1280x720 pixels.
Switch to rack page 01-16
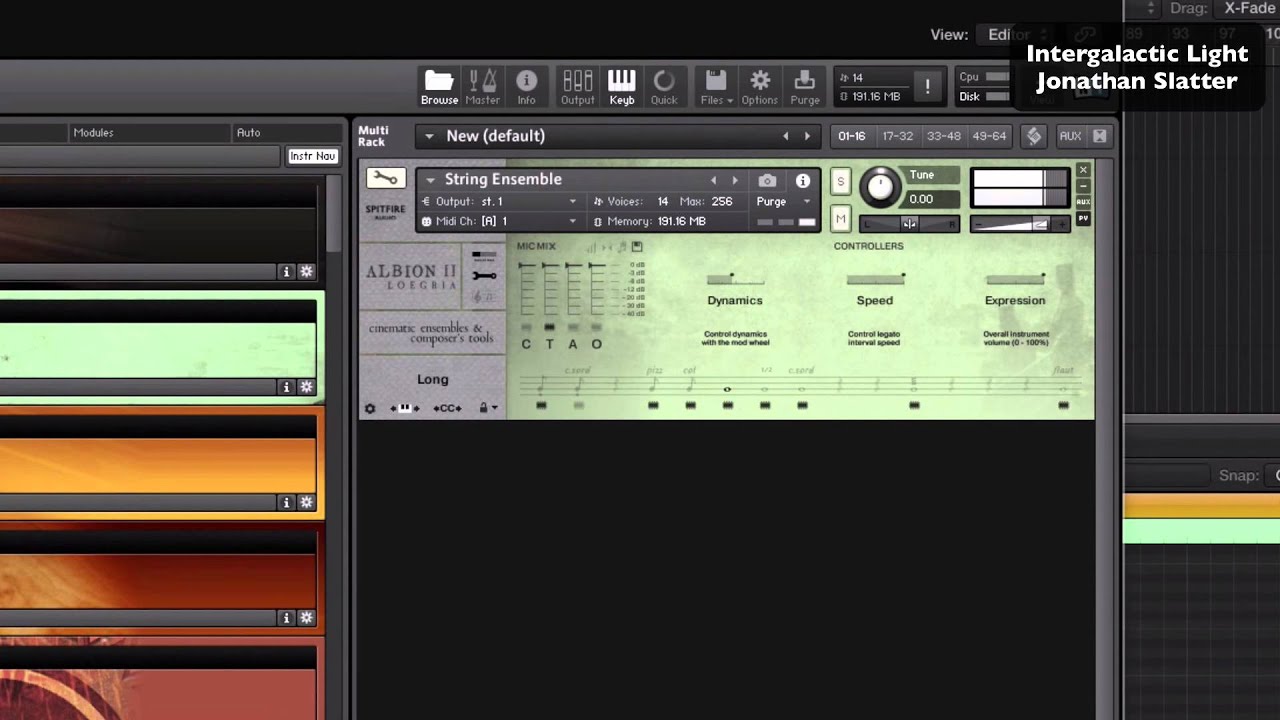pyautogui.click(x=852, y=136)
